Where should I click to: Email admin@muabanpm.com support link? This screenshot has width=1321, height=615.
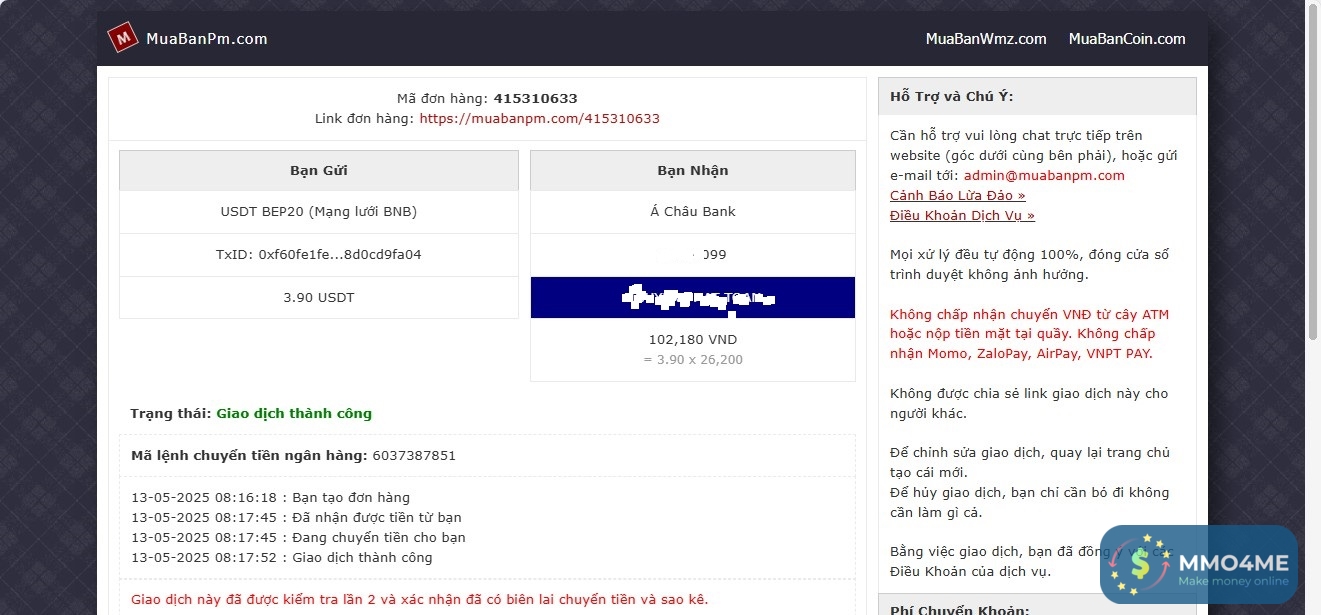pos(1044,175)
